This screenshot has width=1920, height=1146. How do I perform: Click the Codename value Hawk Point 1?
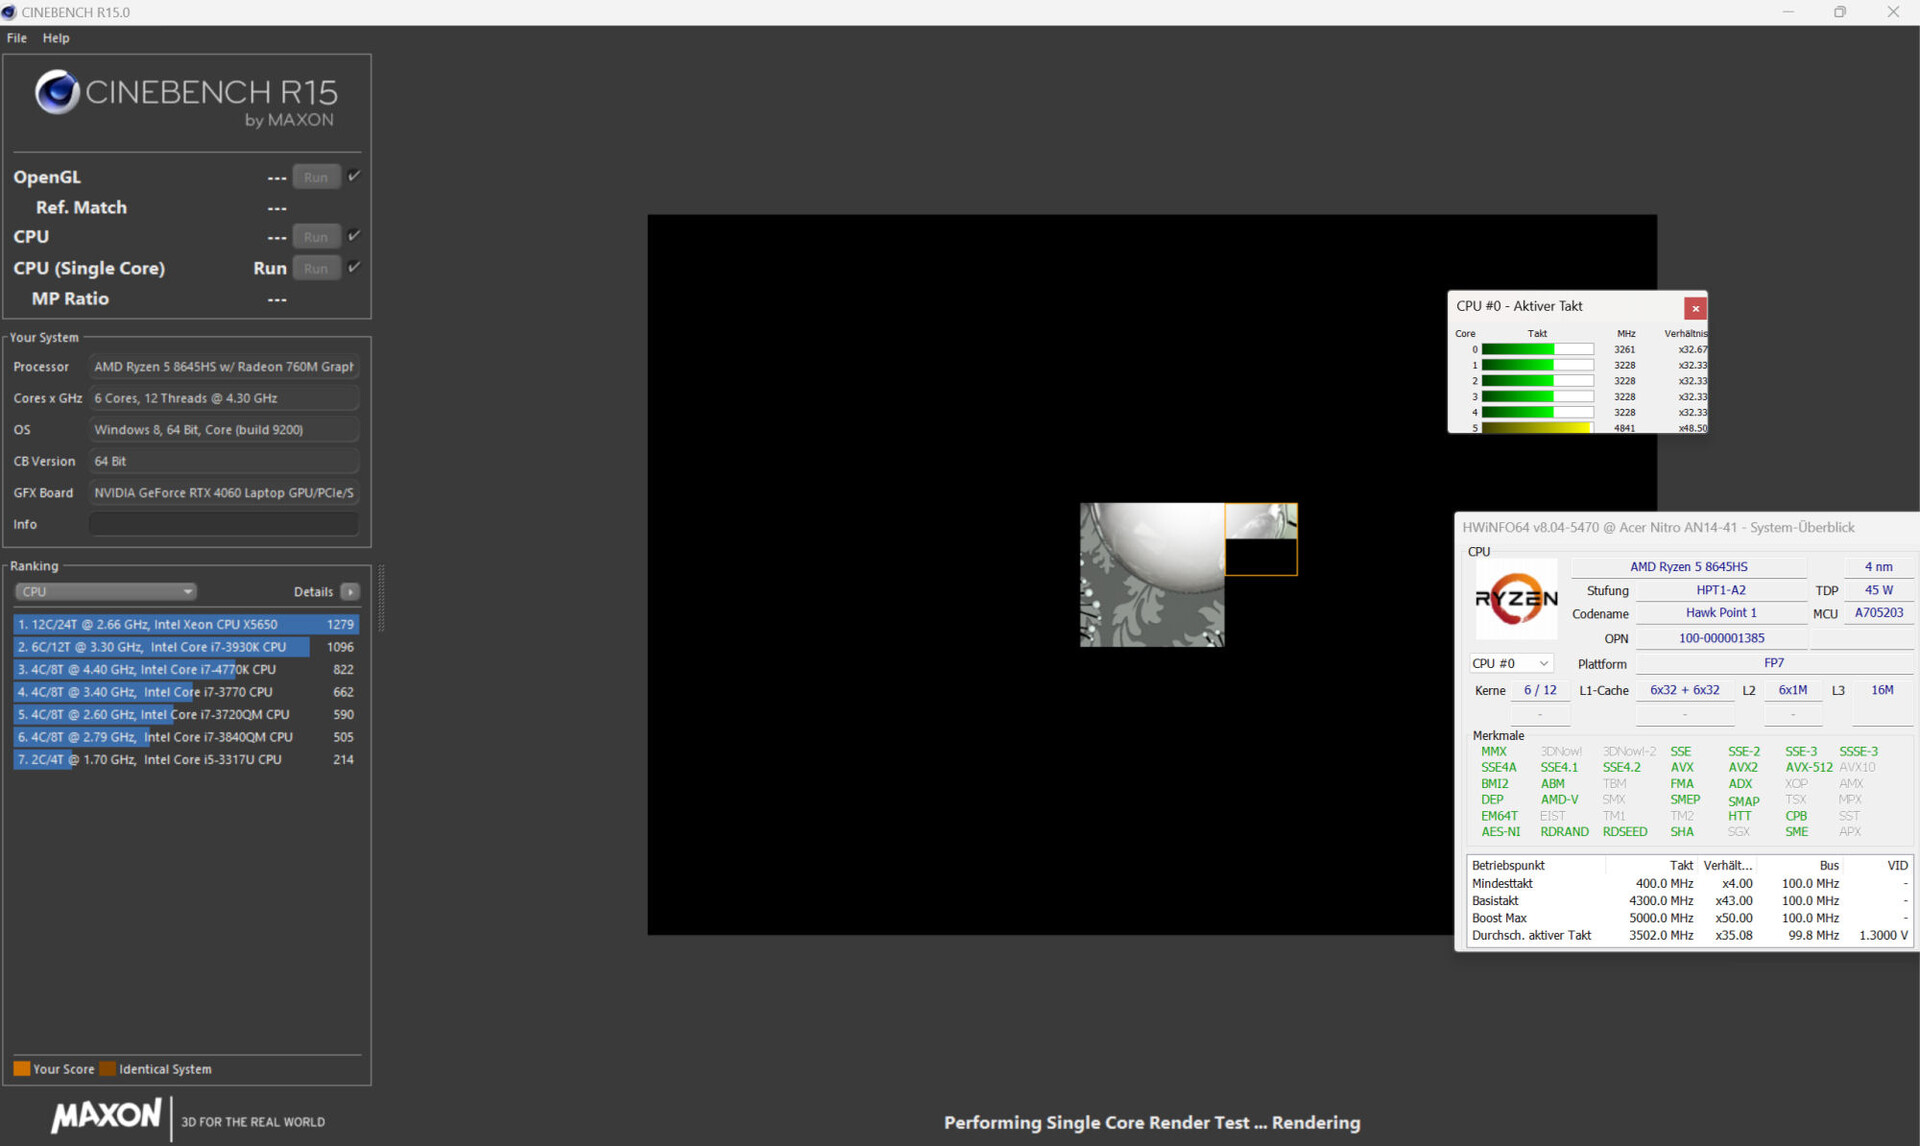[x=1721, y=613]
